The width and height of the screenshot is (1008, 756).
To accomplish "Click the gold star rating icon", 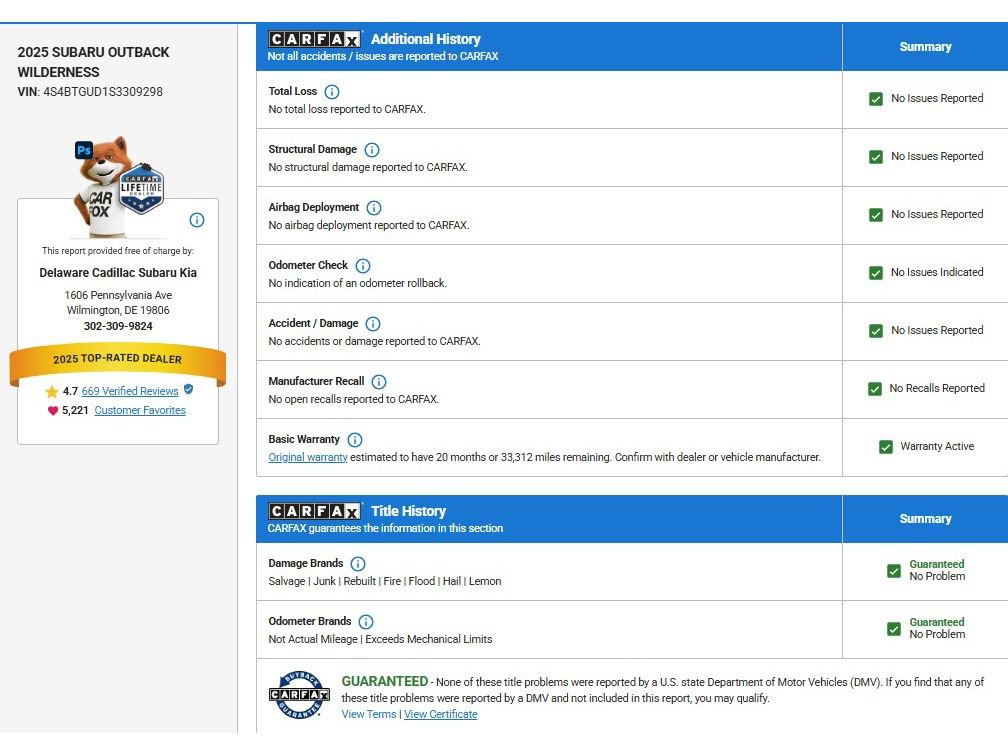I will [x=52, y=392].
